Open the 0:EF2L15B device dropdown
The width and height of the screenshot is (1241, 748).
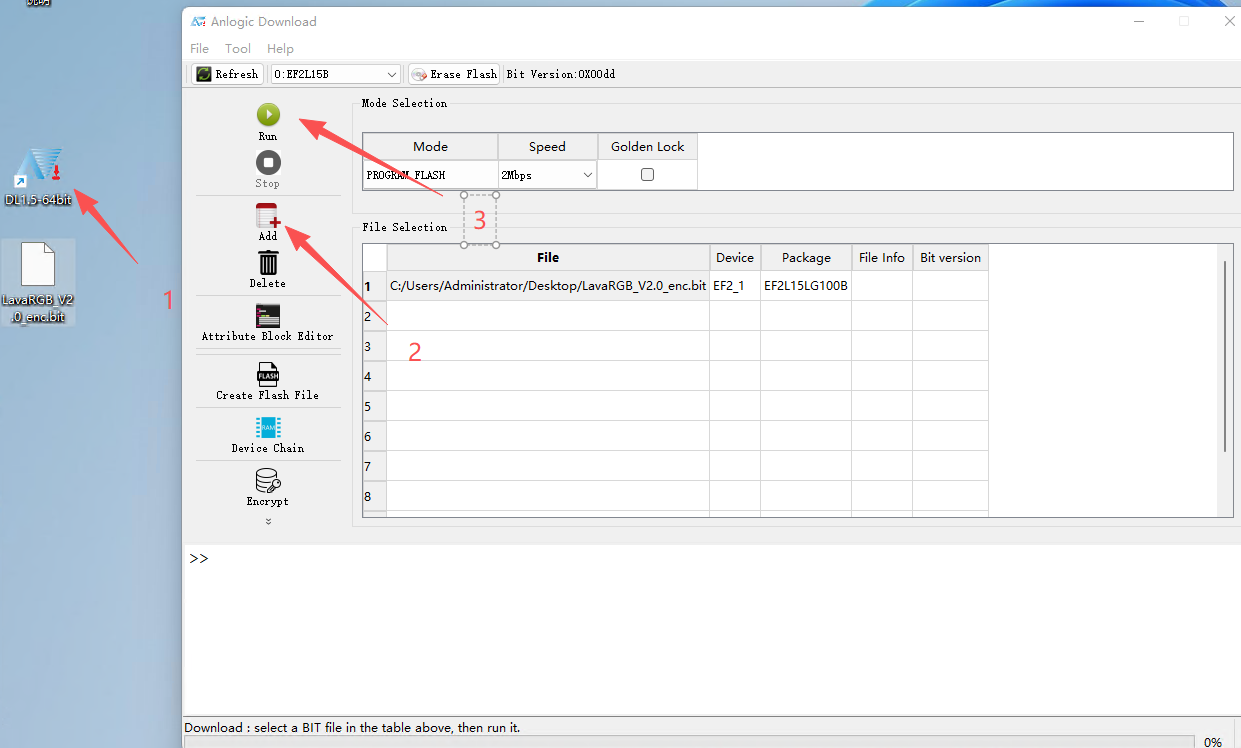tap(336, 74)
